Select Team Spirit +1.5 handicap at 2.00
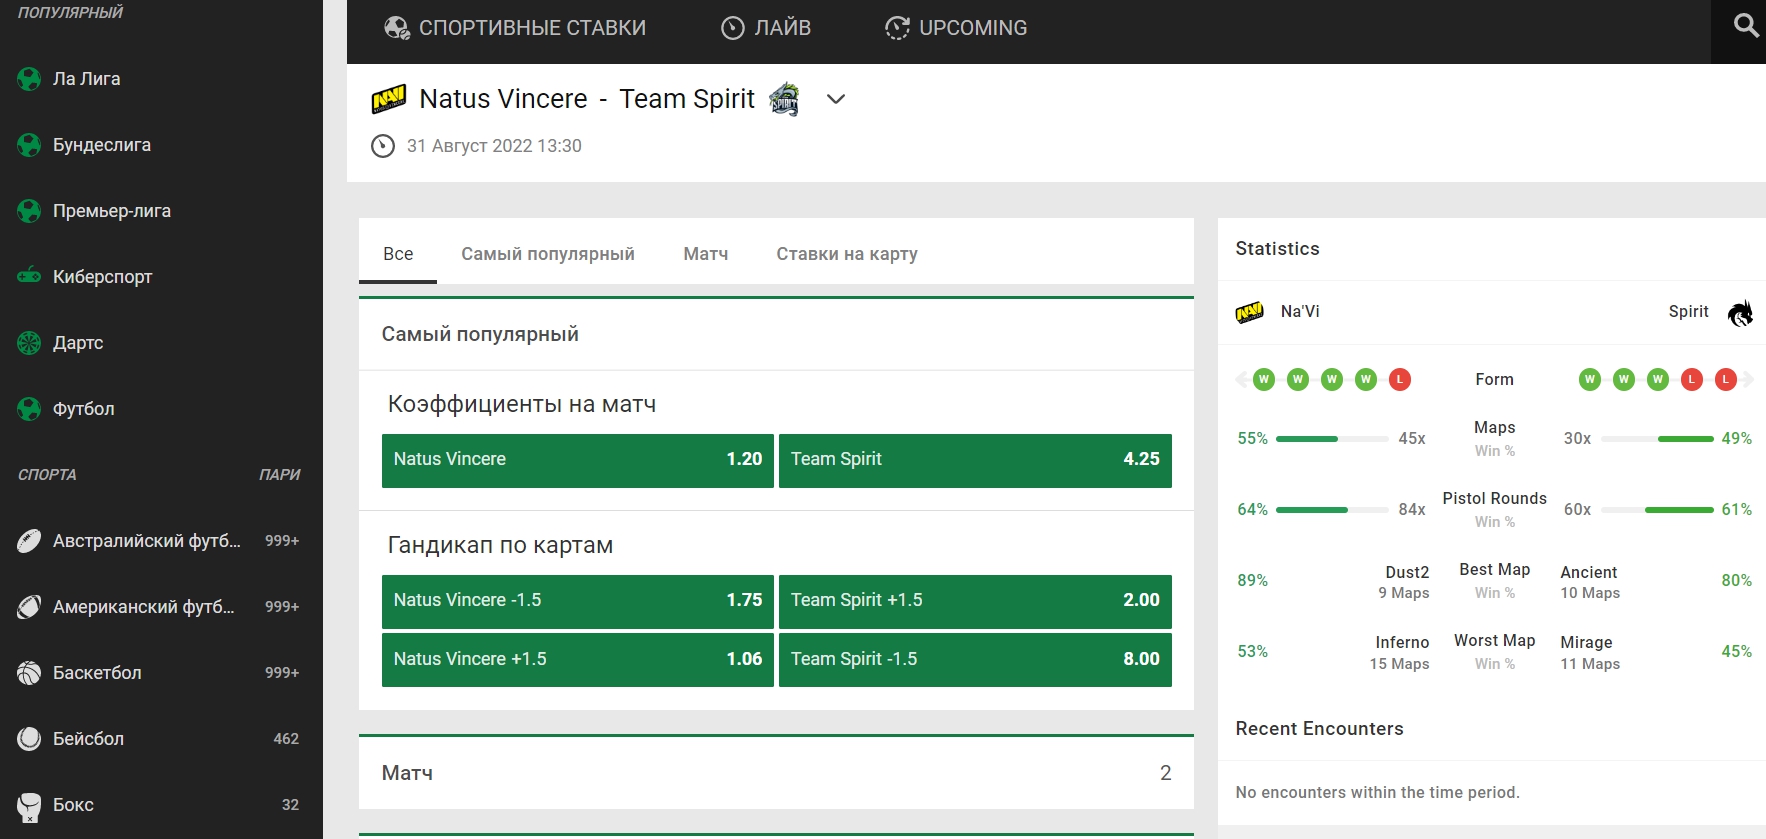 point(974,601)
